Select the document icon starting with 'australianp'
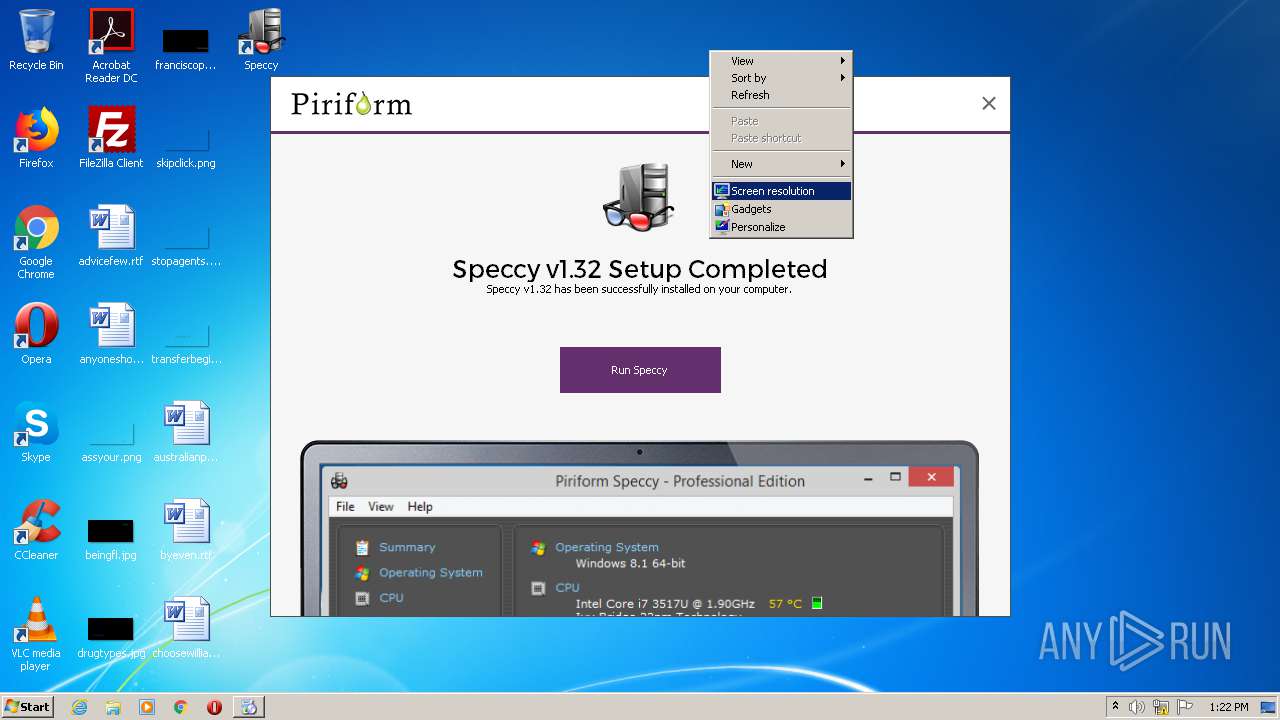1280x720 pixels. point(186,432)
